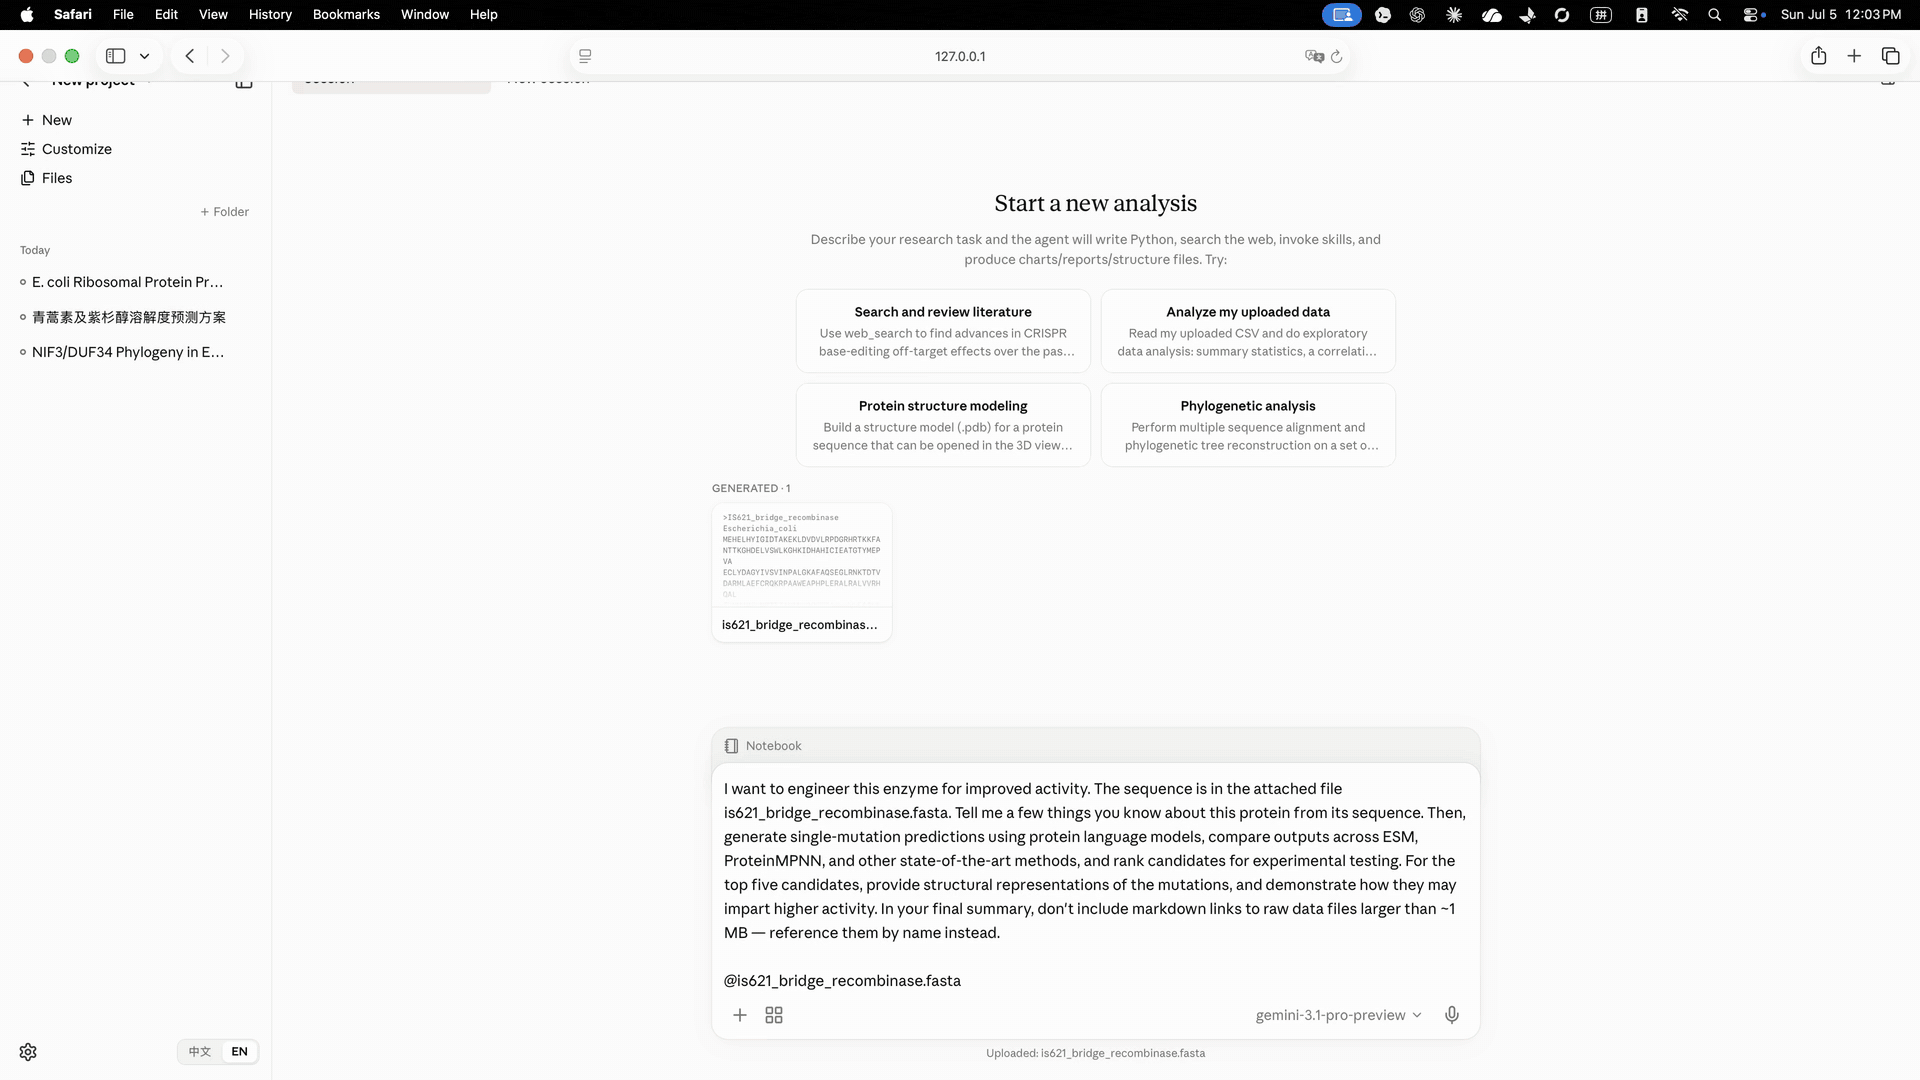The image size is (1920, 1080).
Task: Go forward with Safari forward arrow
Action: coord(225,56)
